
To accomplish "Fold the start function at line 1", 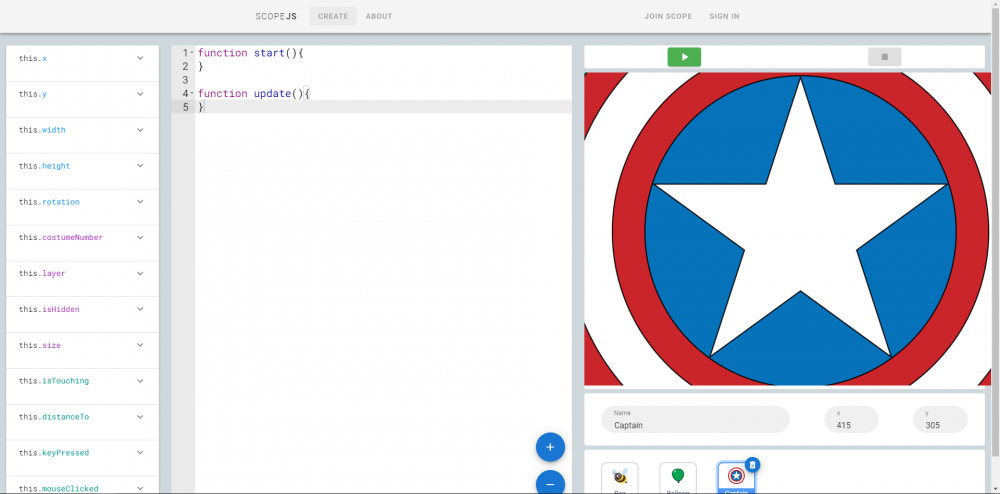I will [x=192, y=53].
